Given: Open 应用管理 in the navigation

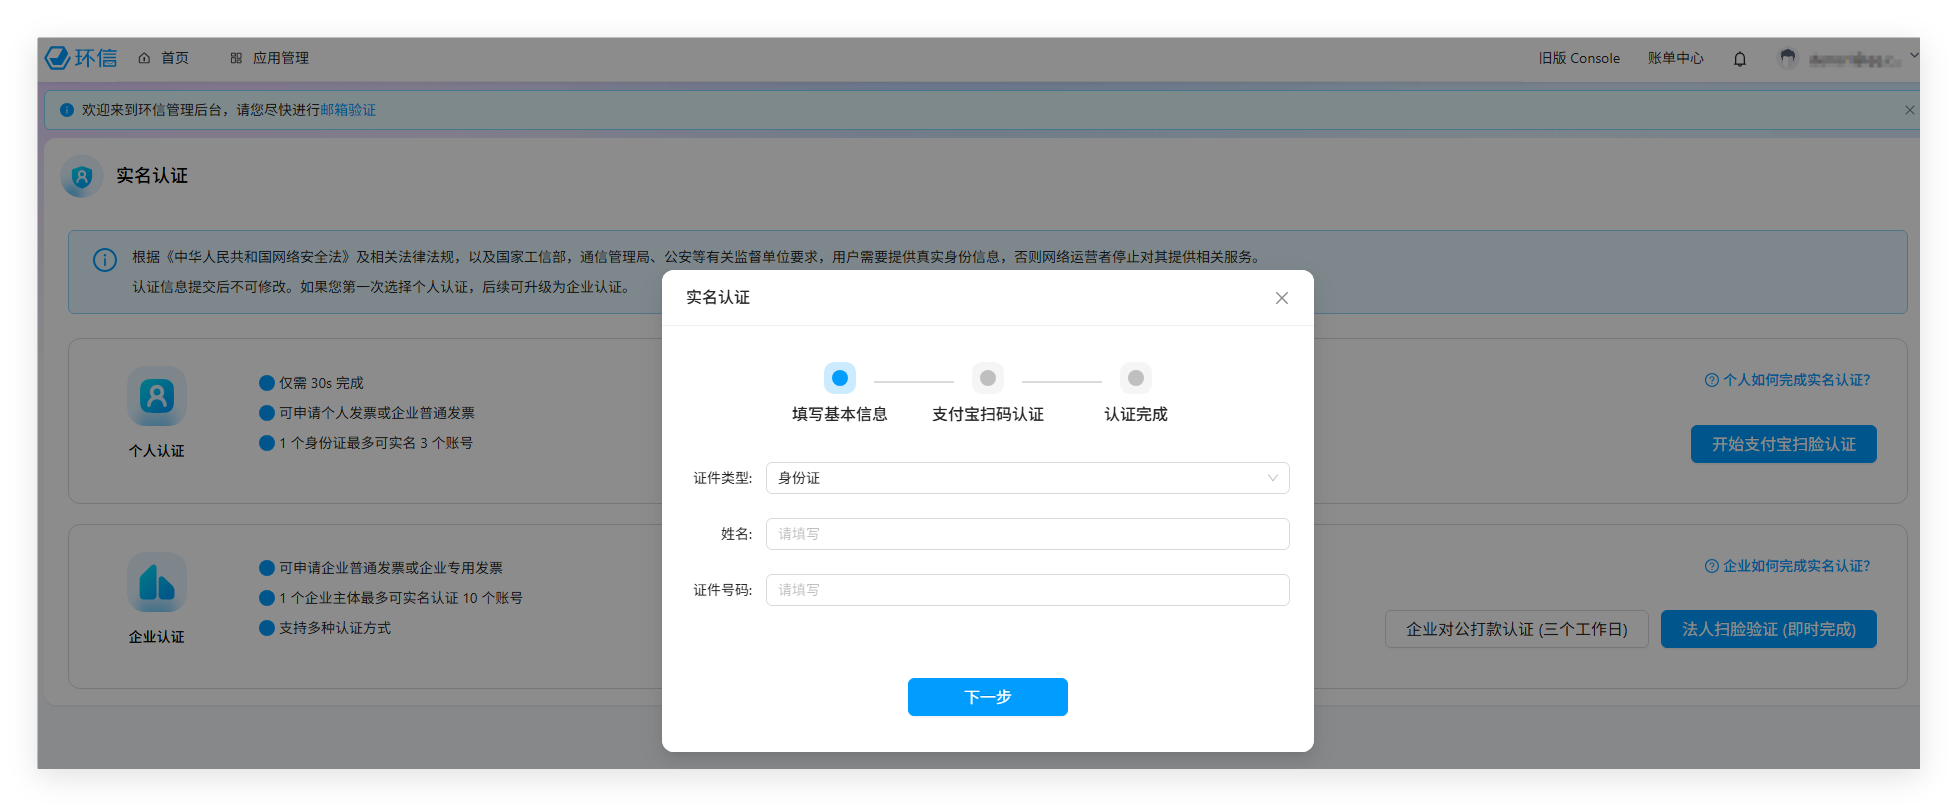Looking at the screenshot, I should click(270, 58).
